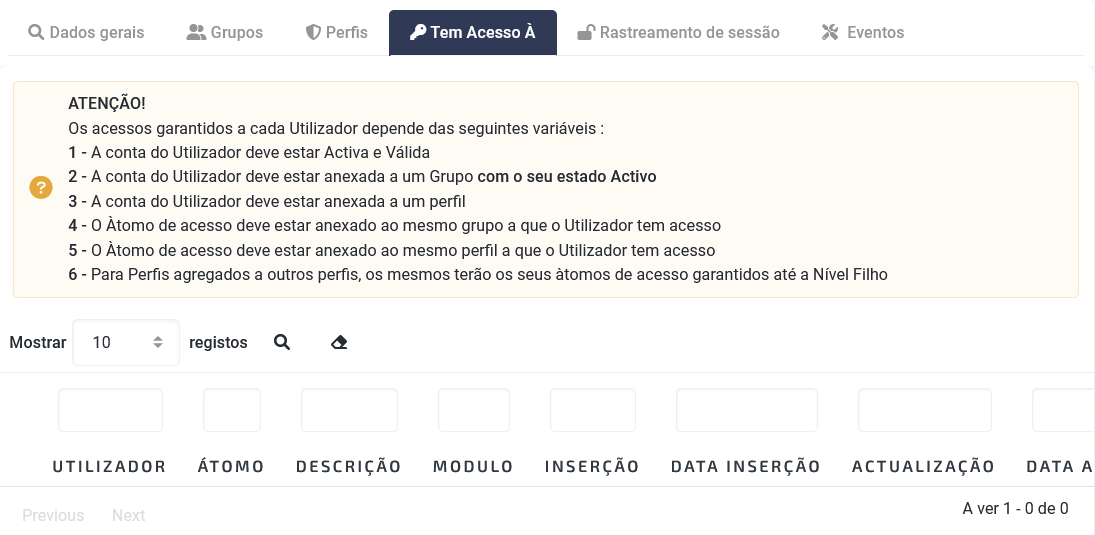This screenshot has width=1095, height=535.
Task: Select the Tem Acesso À tab
Action: click(x=473, y=32)
